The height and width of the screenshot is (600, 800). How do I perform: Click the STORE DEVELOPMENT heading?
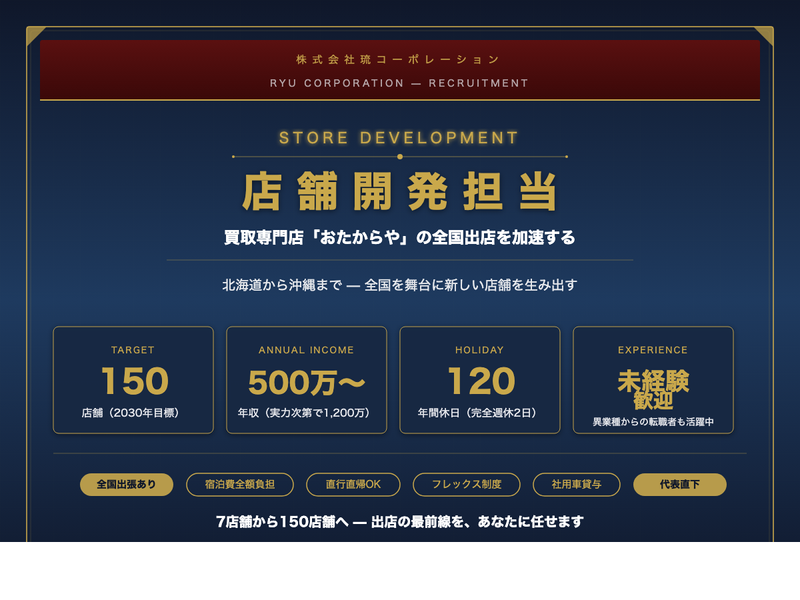[399, 138]
